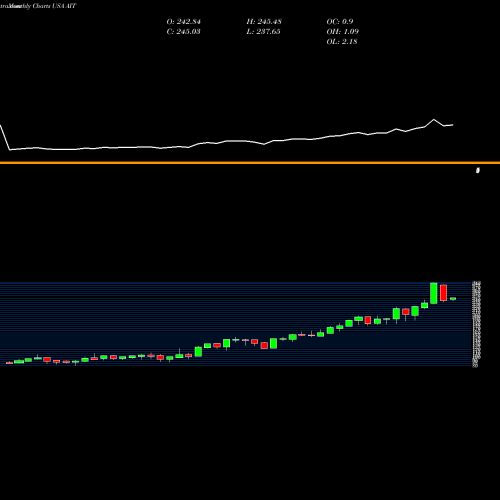This screenshot has width=500, height=500.
Task: Click the tallest green candlestick near the right
Action: pyautogui.click(x=434, y=293)
